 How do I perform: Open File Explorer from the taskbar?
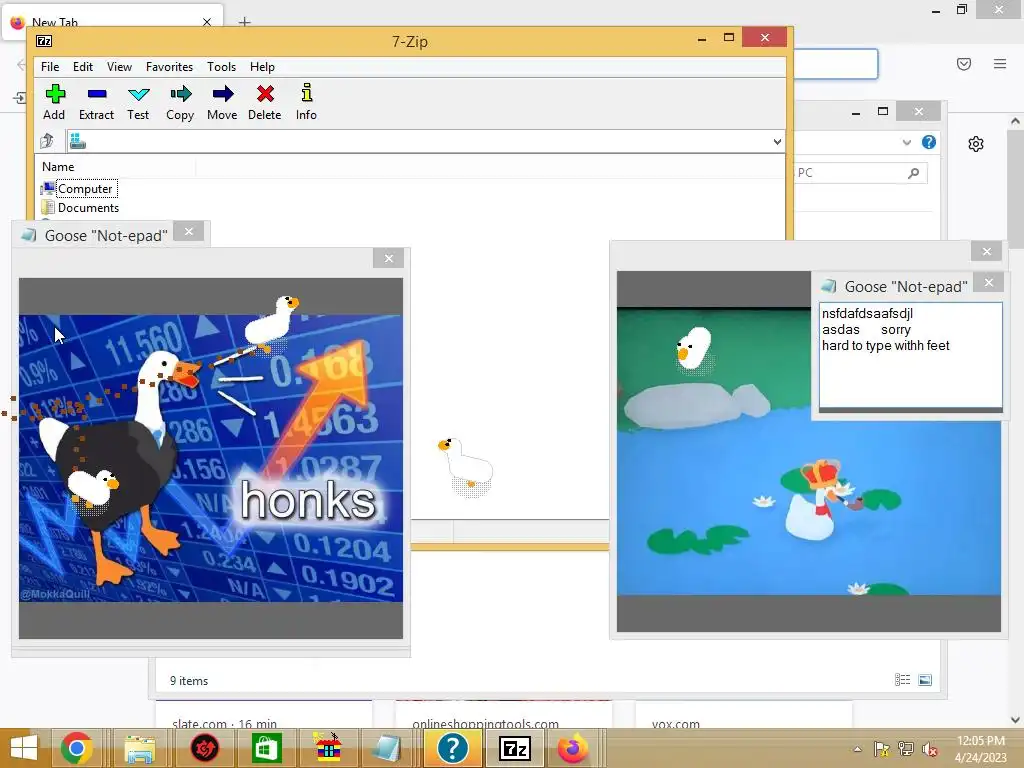pyautogui.click(x=139, y=748)
